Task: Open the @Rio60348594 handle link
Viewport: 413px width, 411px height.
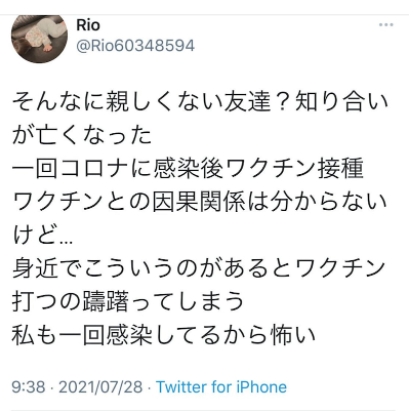Action: 135,46
